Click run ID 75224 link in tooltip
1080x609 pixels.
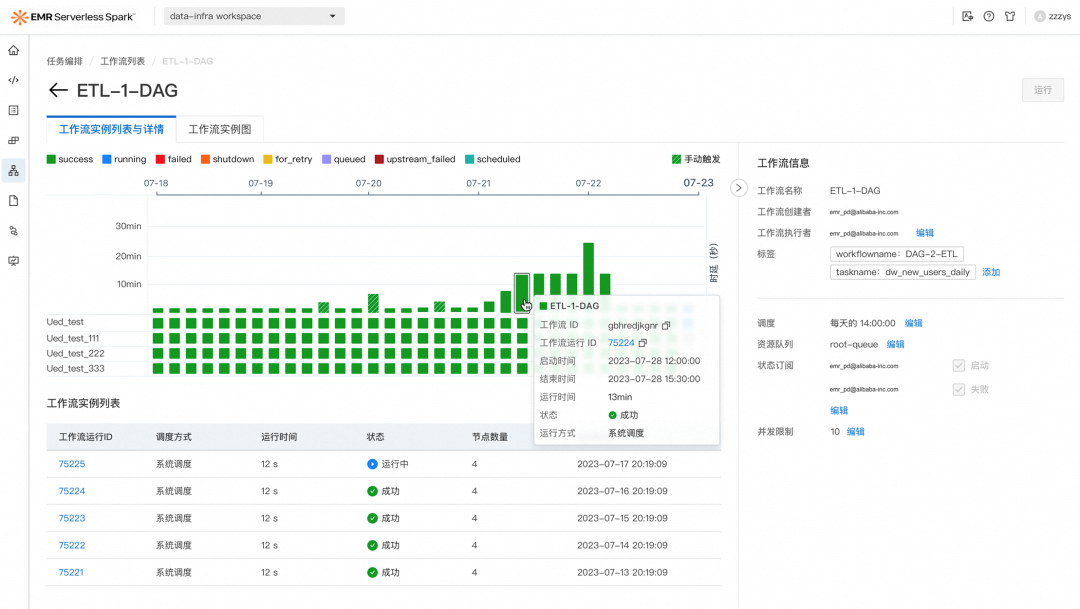point(621,343)
